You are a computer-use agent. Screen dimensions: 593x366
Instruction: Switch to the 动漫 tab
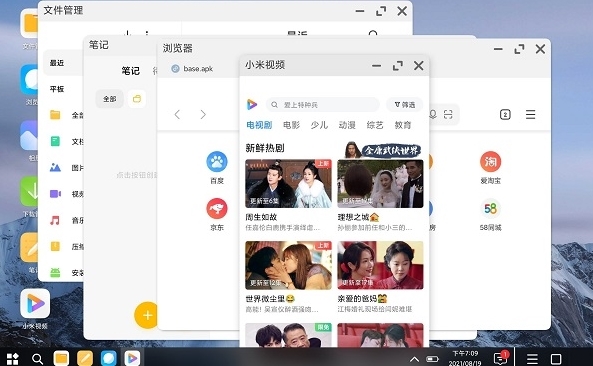point(347,125)
